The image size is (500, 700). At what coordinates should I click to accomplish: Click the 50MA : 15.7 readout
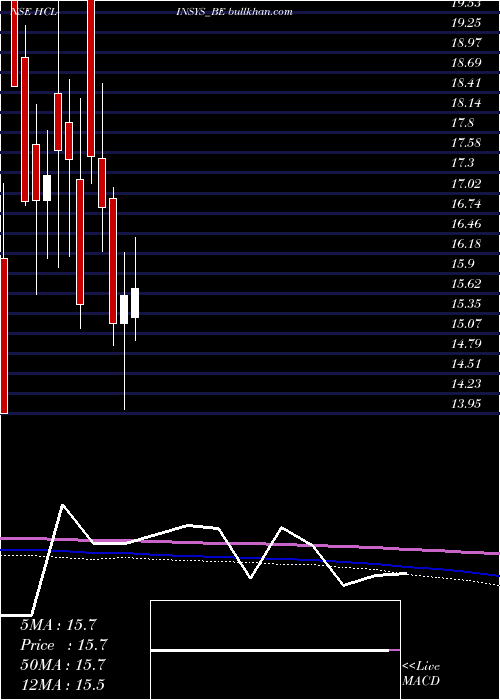tap(63, 665)
